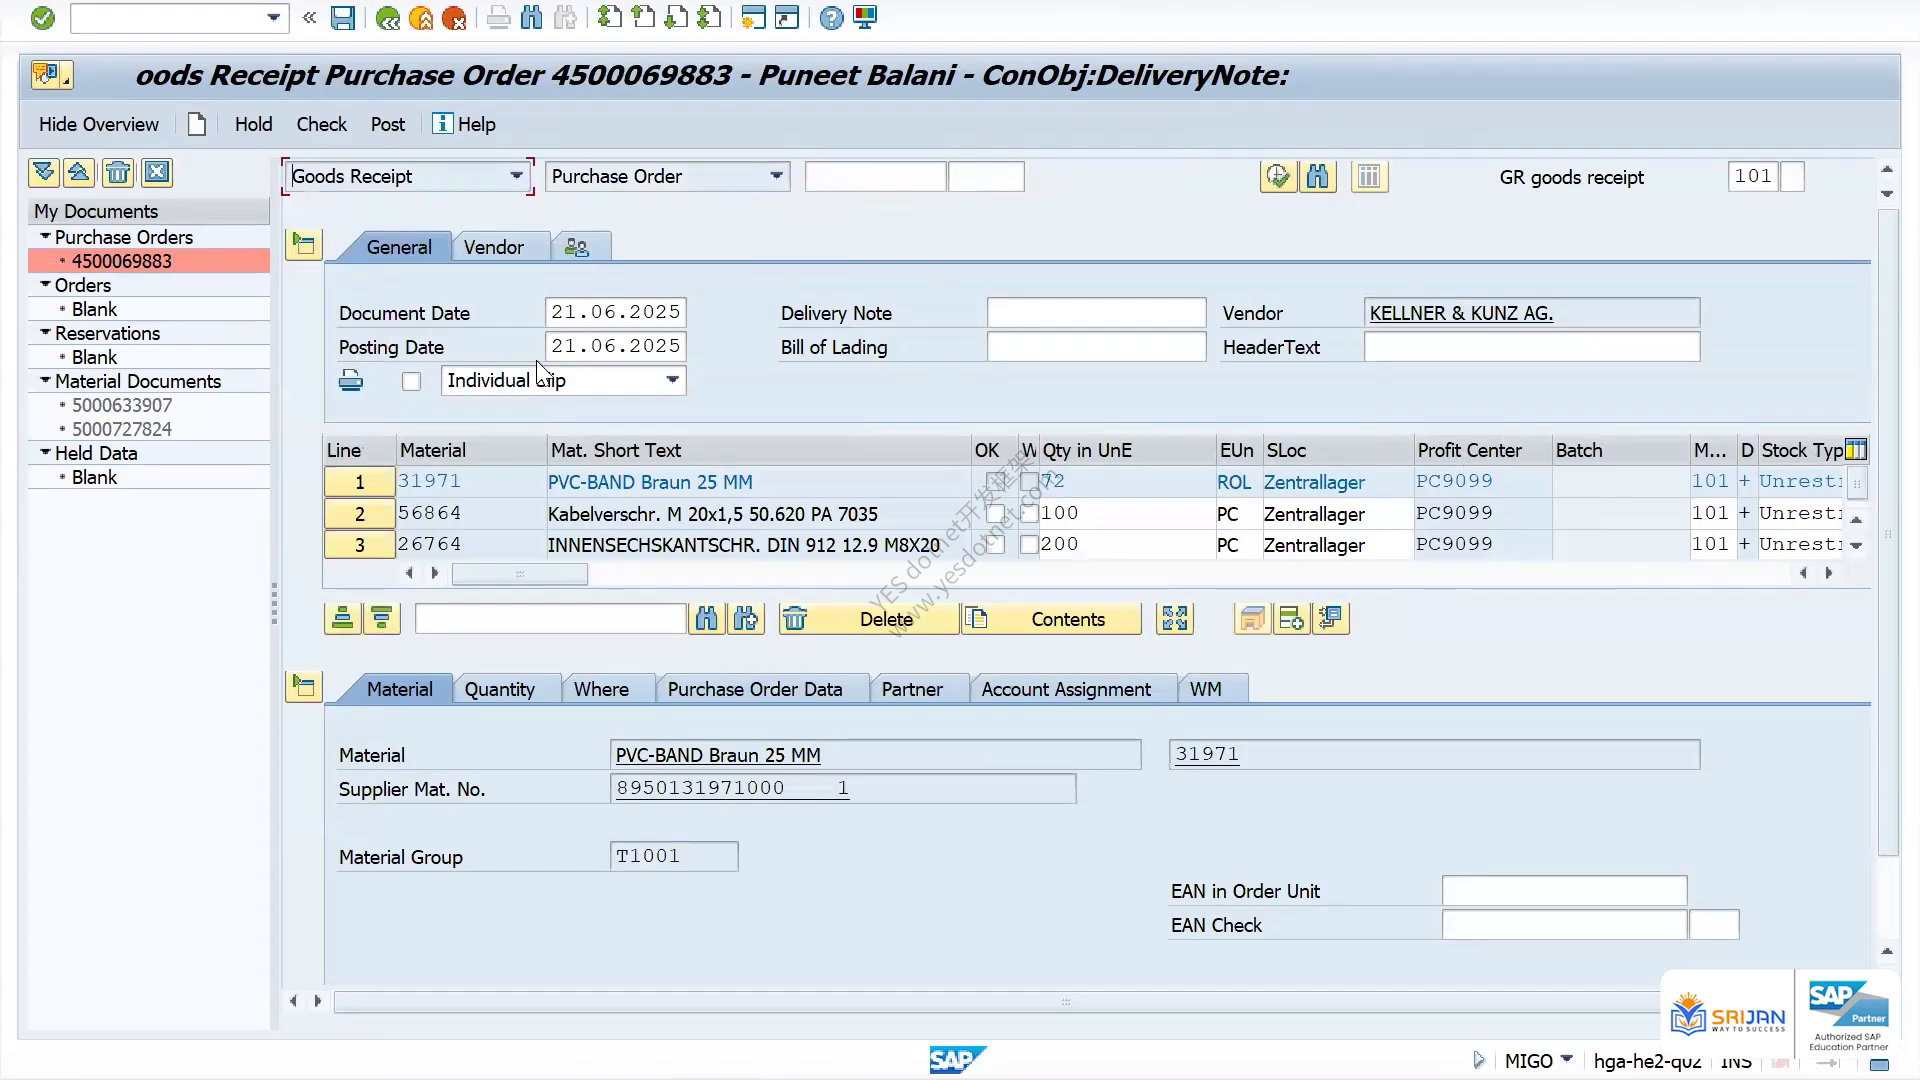Click the Delivery Note input field
Image resolution: width=1920 pixels, height=1080 pixels.
coord(1096,313)
